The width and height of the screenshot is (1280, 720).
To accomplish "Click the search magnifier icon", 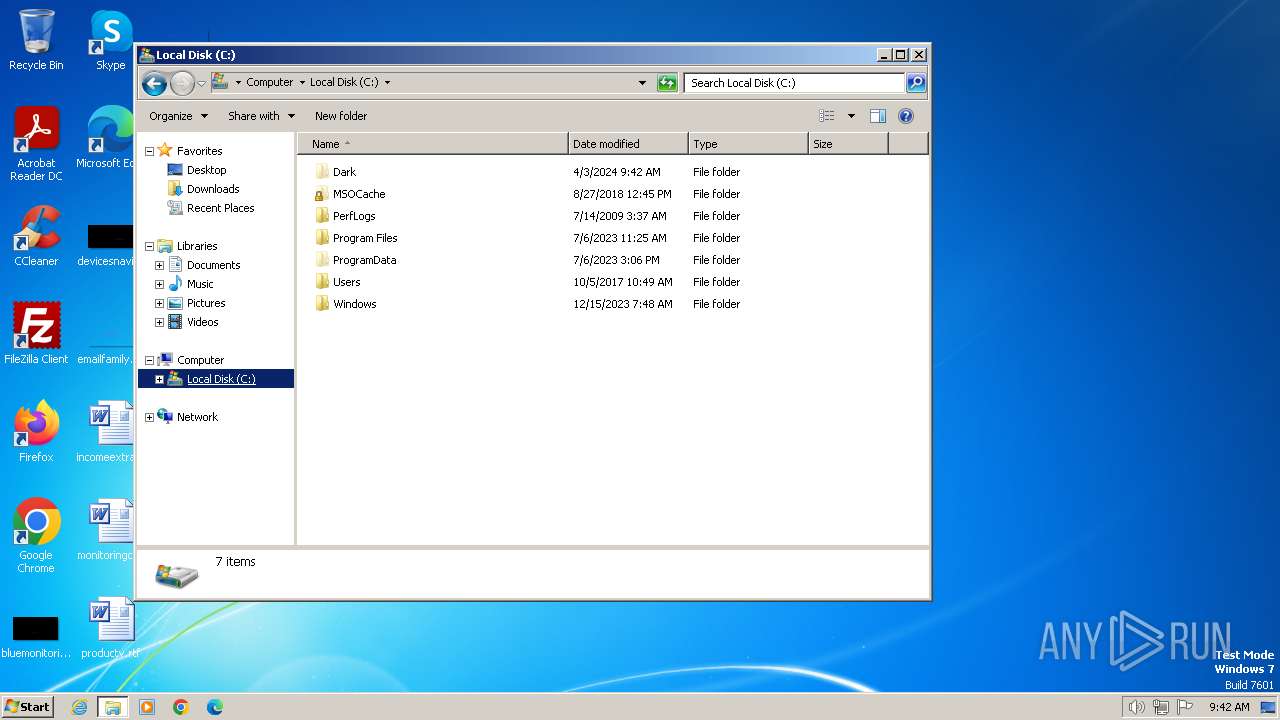I will click(x=915, y=83).
